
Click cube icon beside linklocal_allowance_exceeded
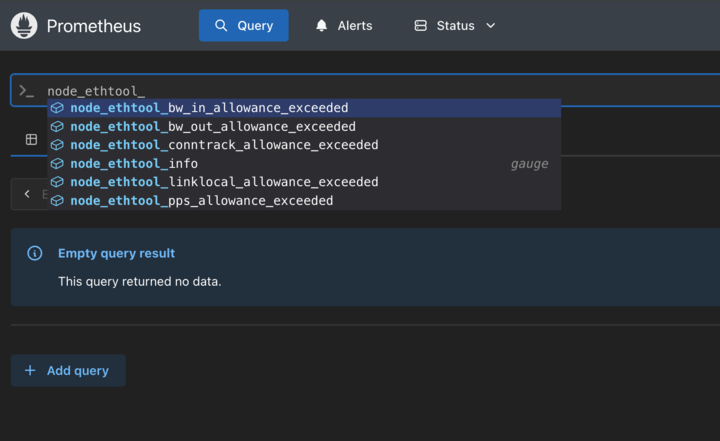57,182
